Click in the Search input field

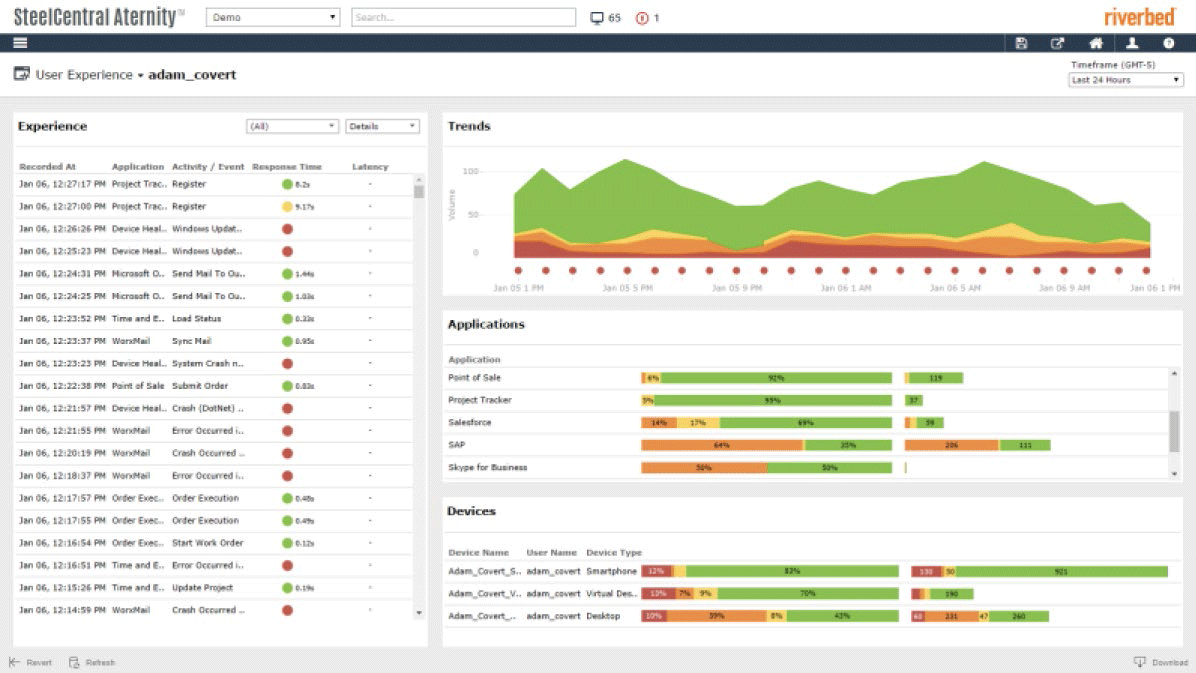pos(463,18)
